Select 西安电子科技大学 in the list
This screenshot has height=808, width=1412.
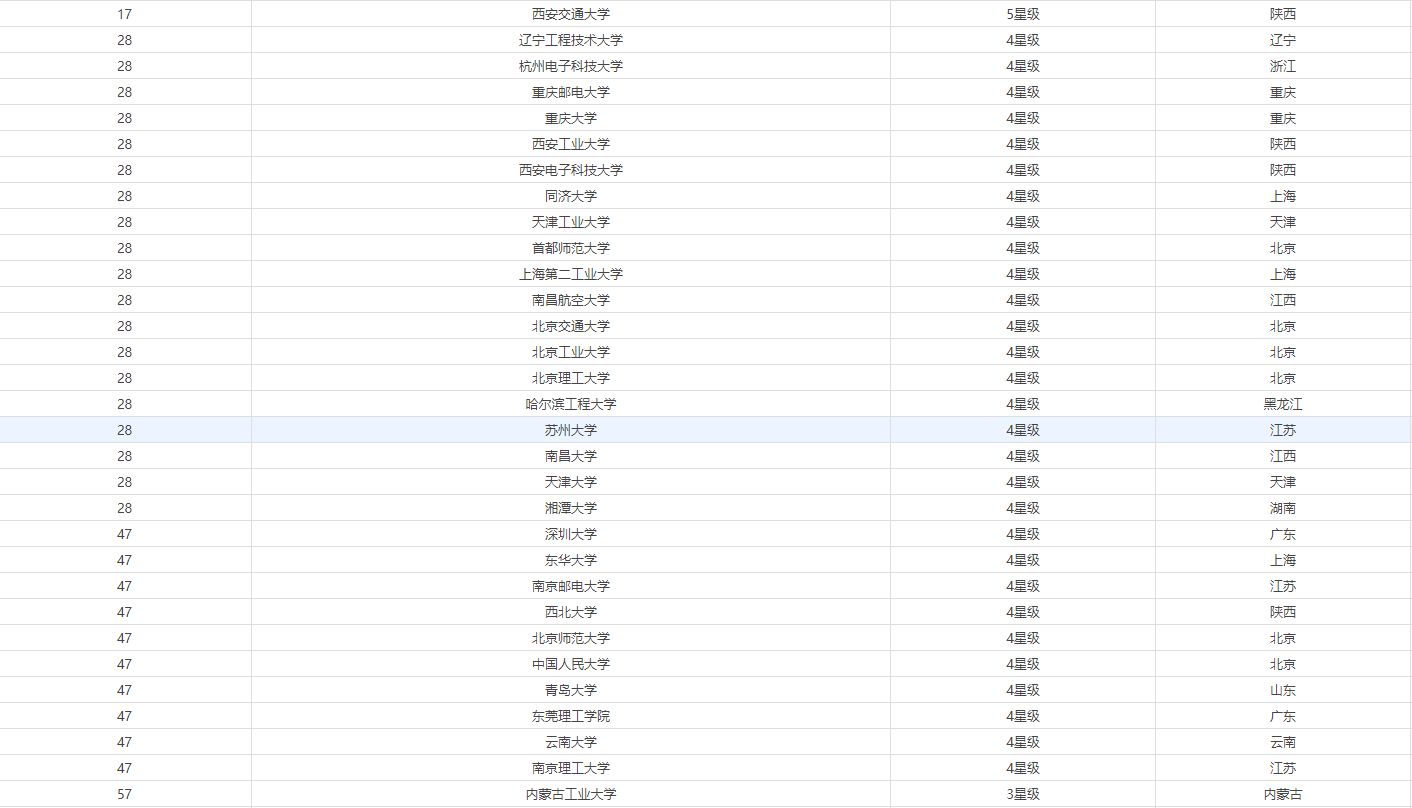tap(570, 170)
